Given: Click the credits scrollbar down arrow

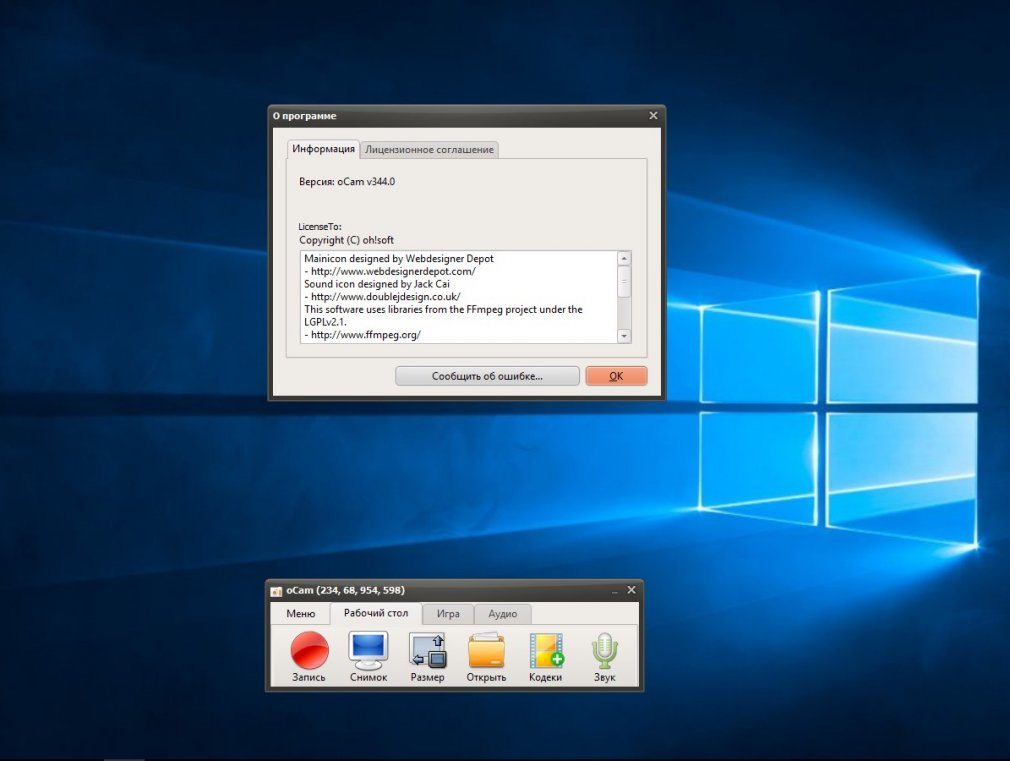Looking at the screenshot, I should point(624,336).
